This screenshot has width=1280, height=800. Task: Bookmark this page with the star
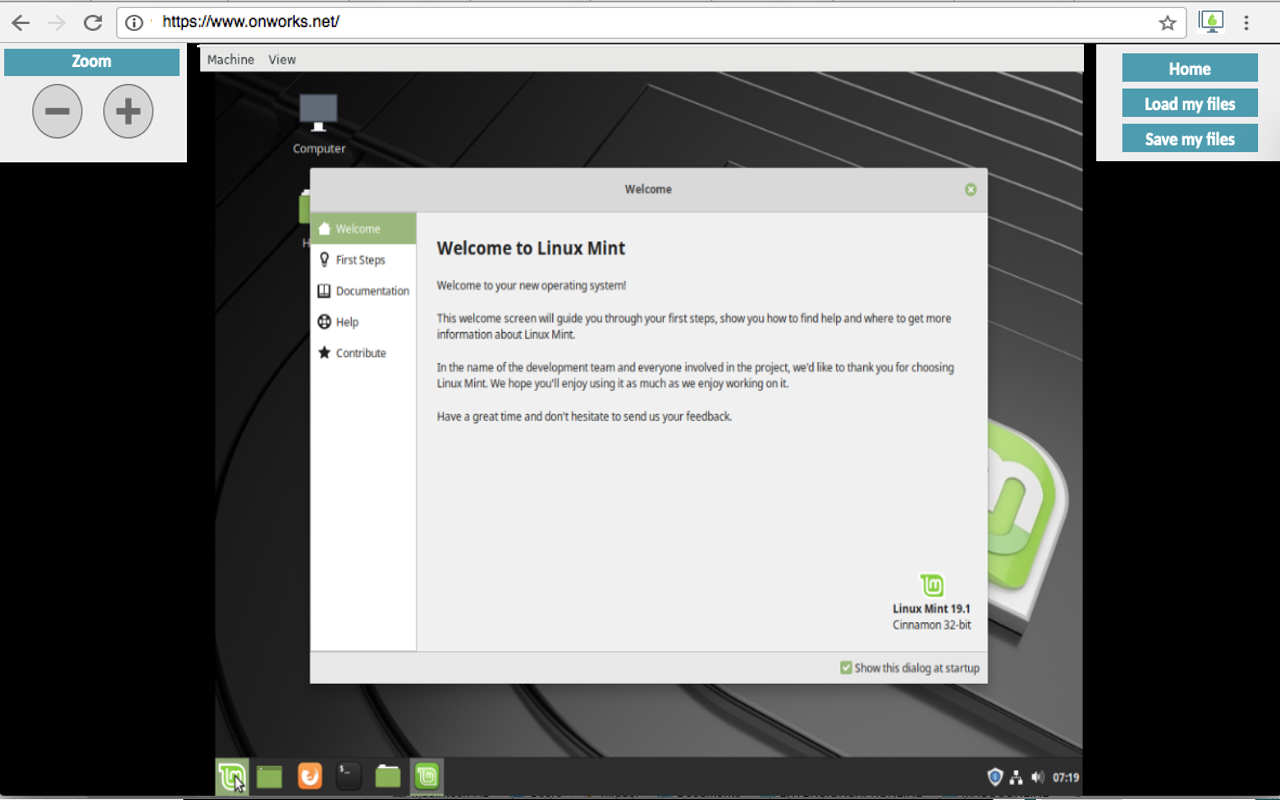1167,22
